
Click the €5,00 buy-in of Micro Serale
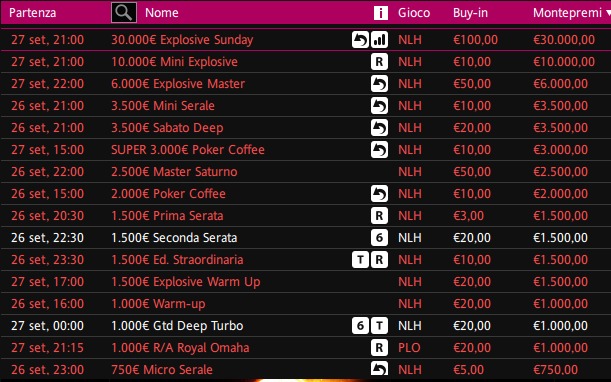click(x=468, y=370)
